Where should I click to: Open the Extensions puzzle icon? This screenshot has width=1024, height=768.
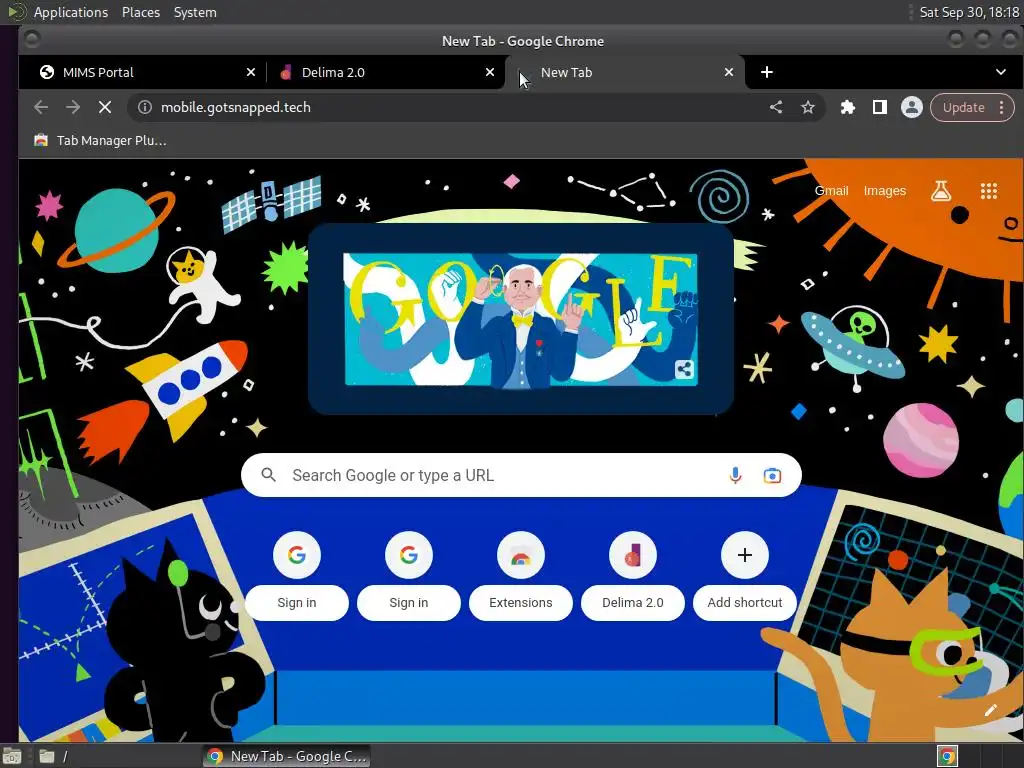click(x=848, y=107)
